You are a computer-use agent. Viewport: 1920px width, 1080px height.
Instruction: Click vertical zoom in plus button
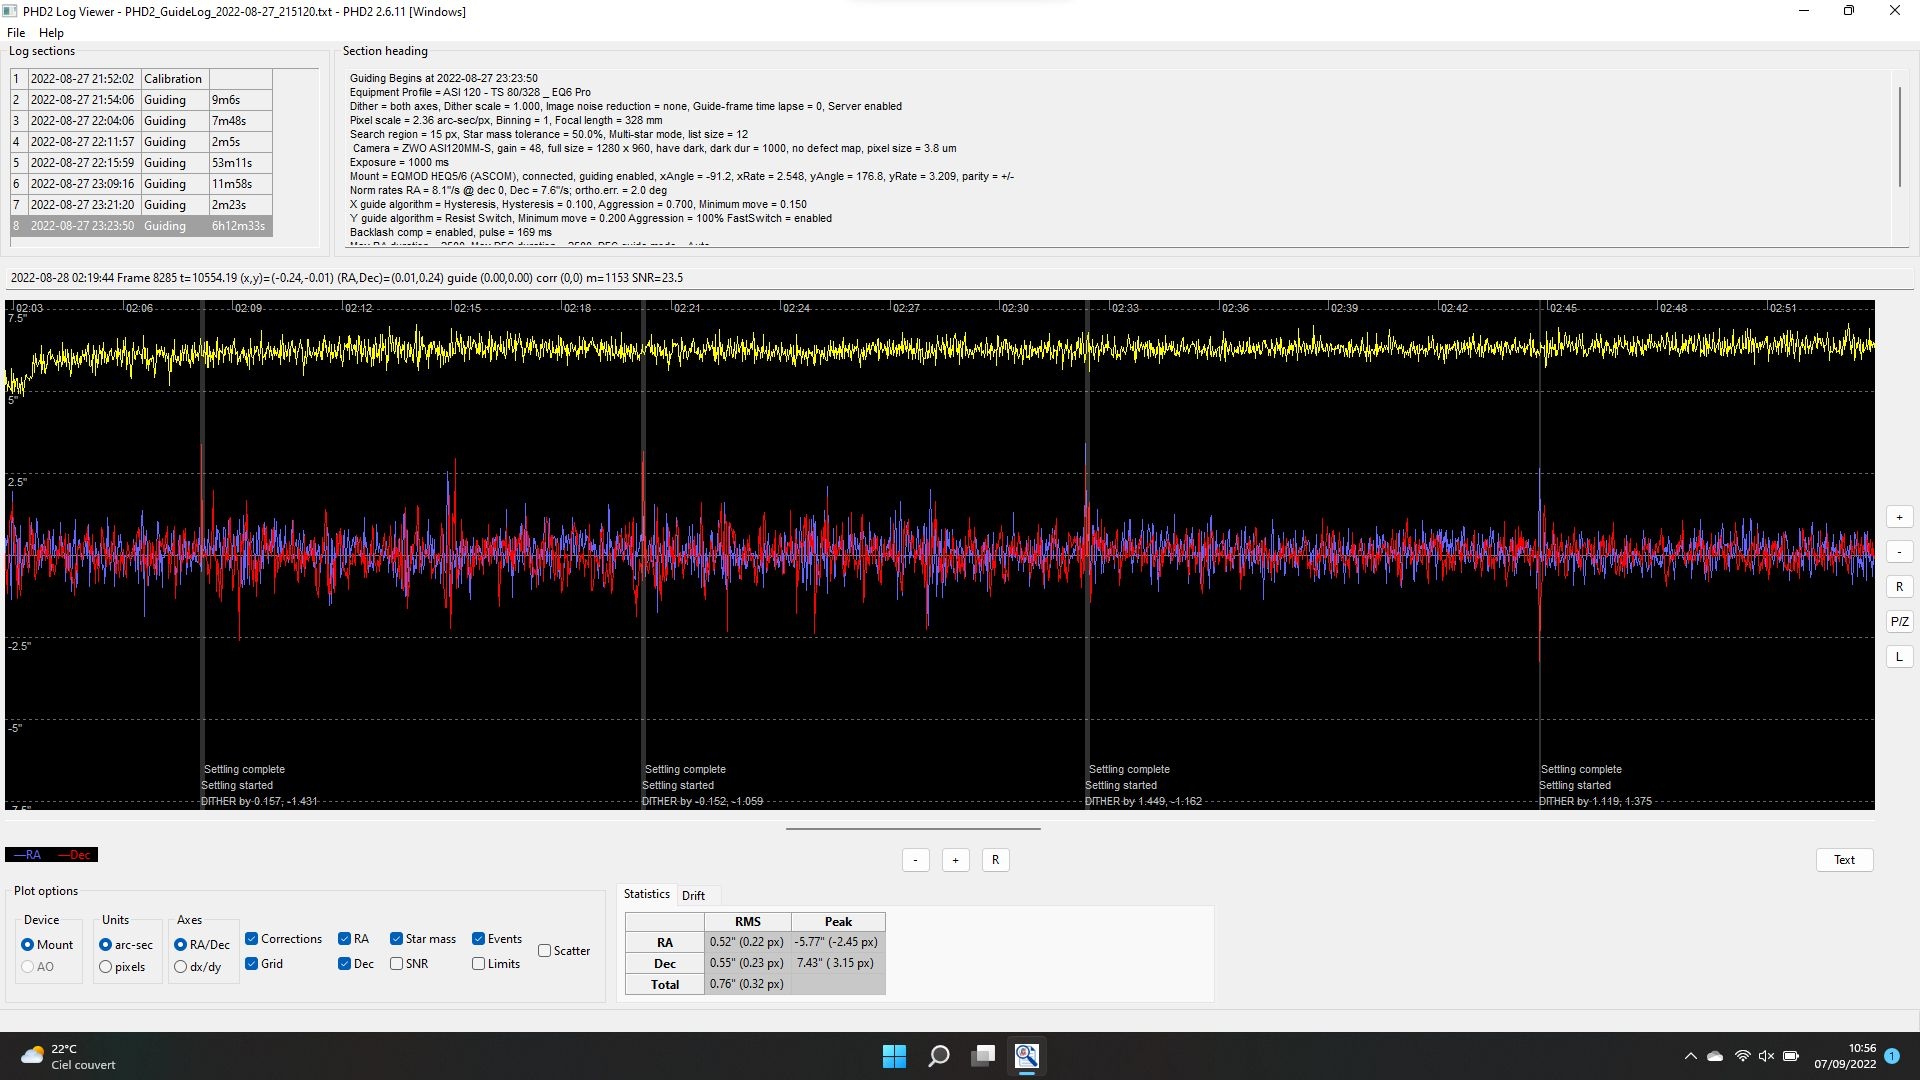[x=1899, y=517]
